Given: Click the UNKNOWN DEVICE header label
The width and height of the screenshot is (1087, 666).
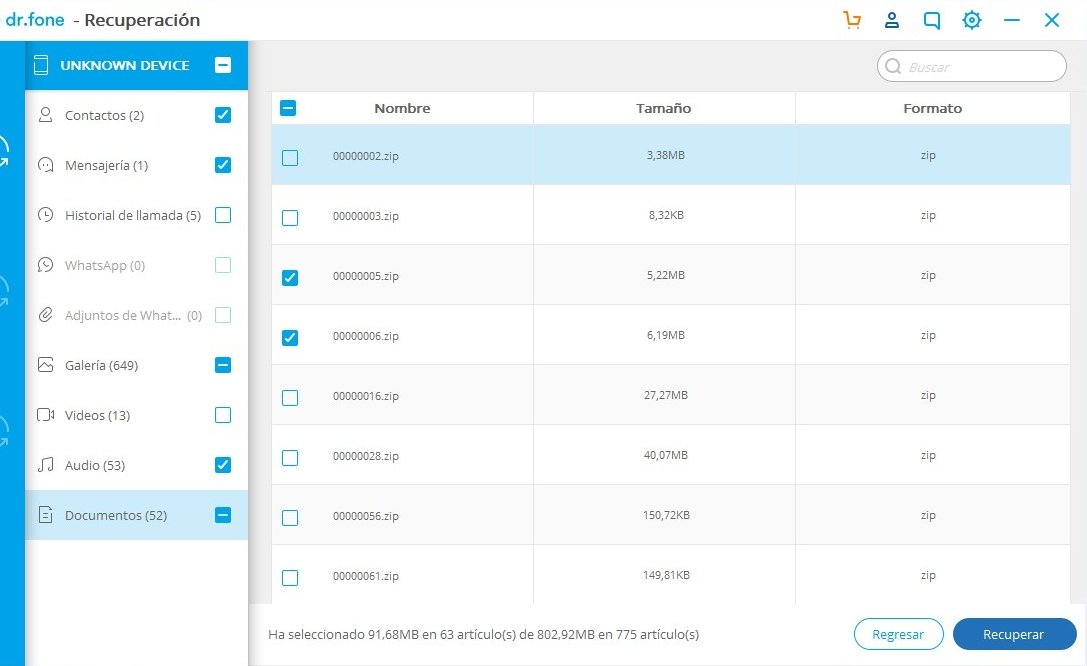Looking at the screenshot, I should [125, 65].
